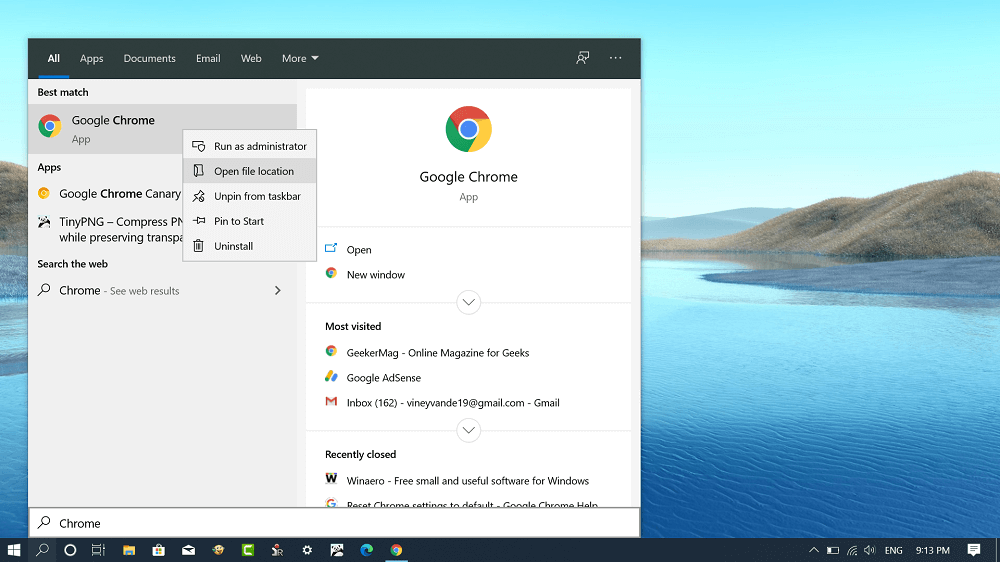Open the Documents search tab
Image resolution: width=1000 pixels, height=562 pixels.
(x=149, y=58)
